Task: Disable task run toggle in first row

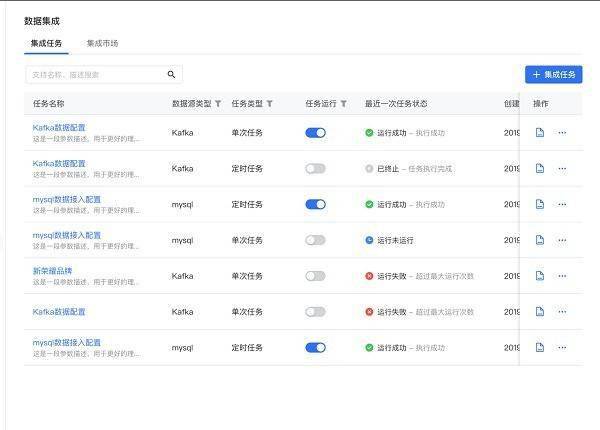Action: [315, 132]
